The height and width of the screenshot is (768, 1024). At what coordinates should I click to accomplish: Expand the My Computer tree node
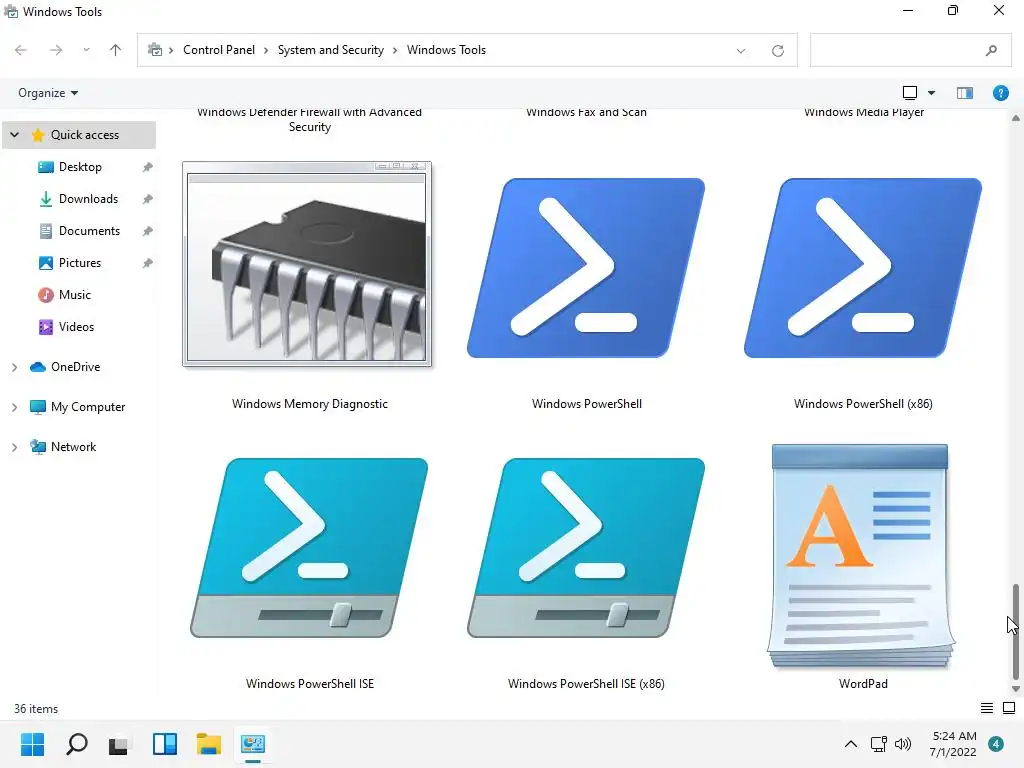click(14, 407)
